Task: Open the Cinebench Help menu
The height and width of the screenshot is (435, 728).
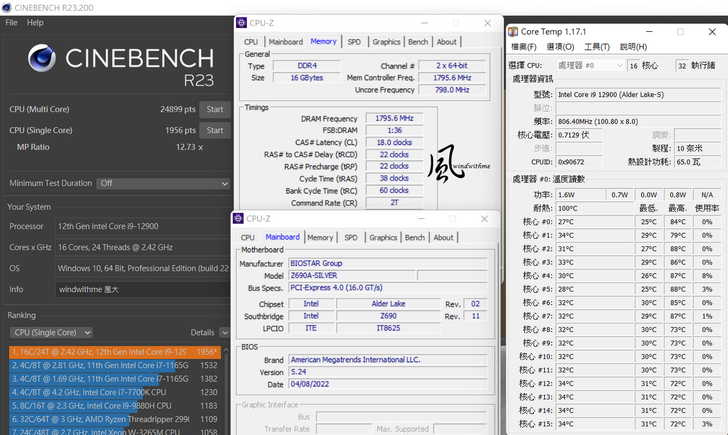Action: [35, 22]
